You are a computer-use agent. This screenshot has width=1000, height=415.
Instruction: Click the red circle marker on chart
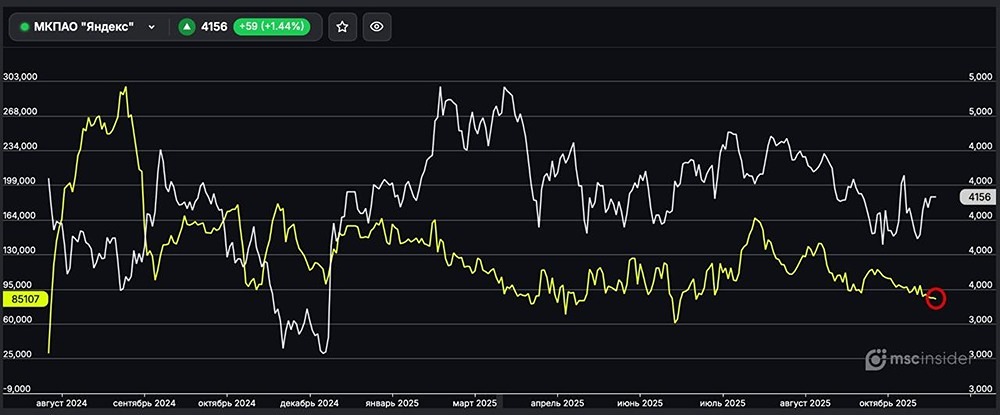pyautogui.click(x=936, y=297)
